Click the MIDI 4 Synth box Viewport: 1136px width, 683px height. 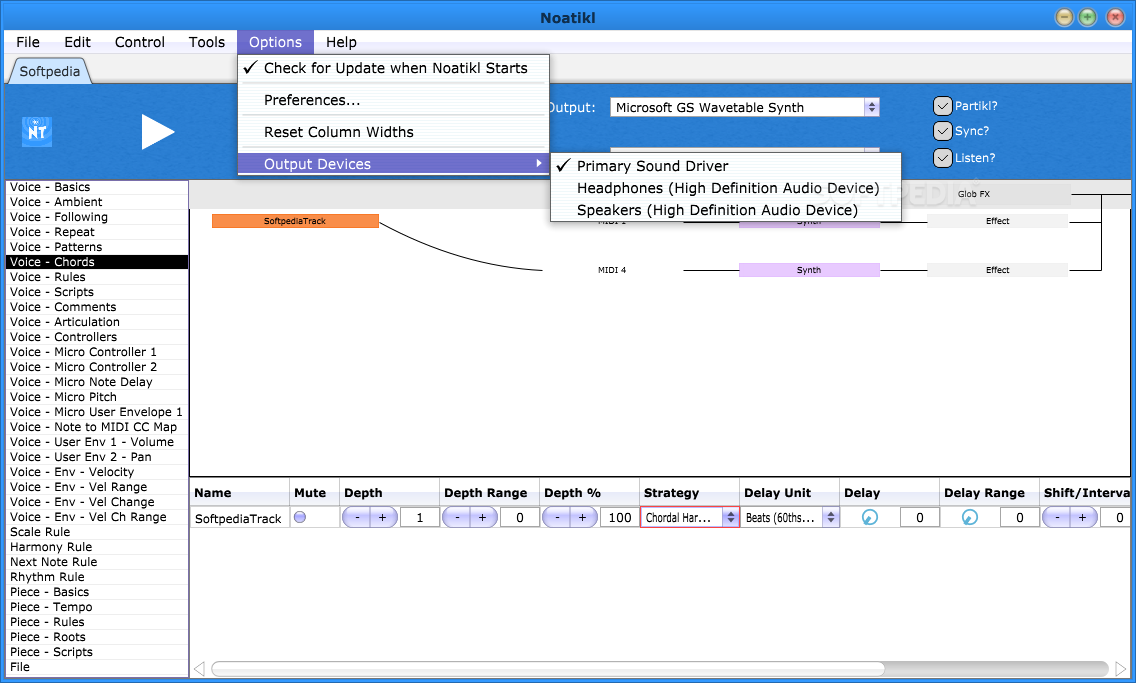(809, 270)
